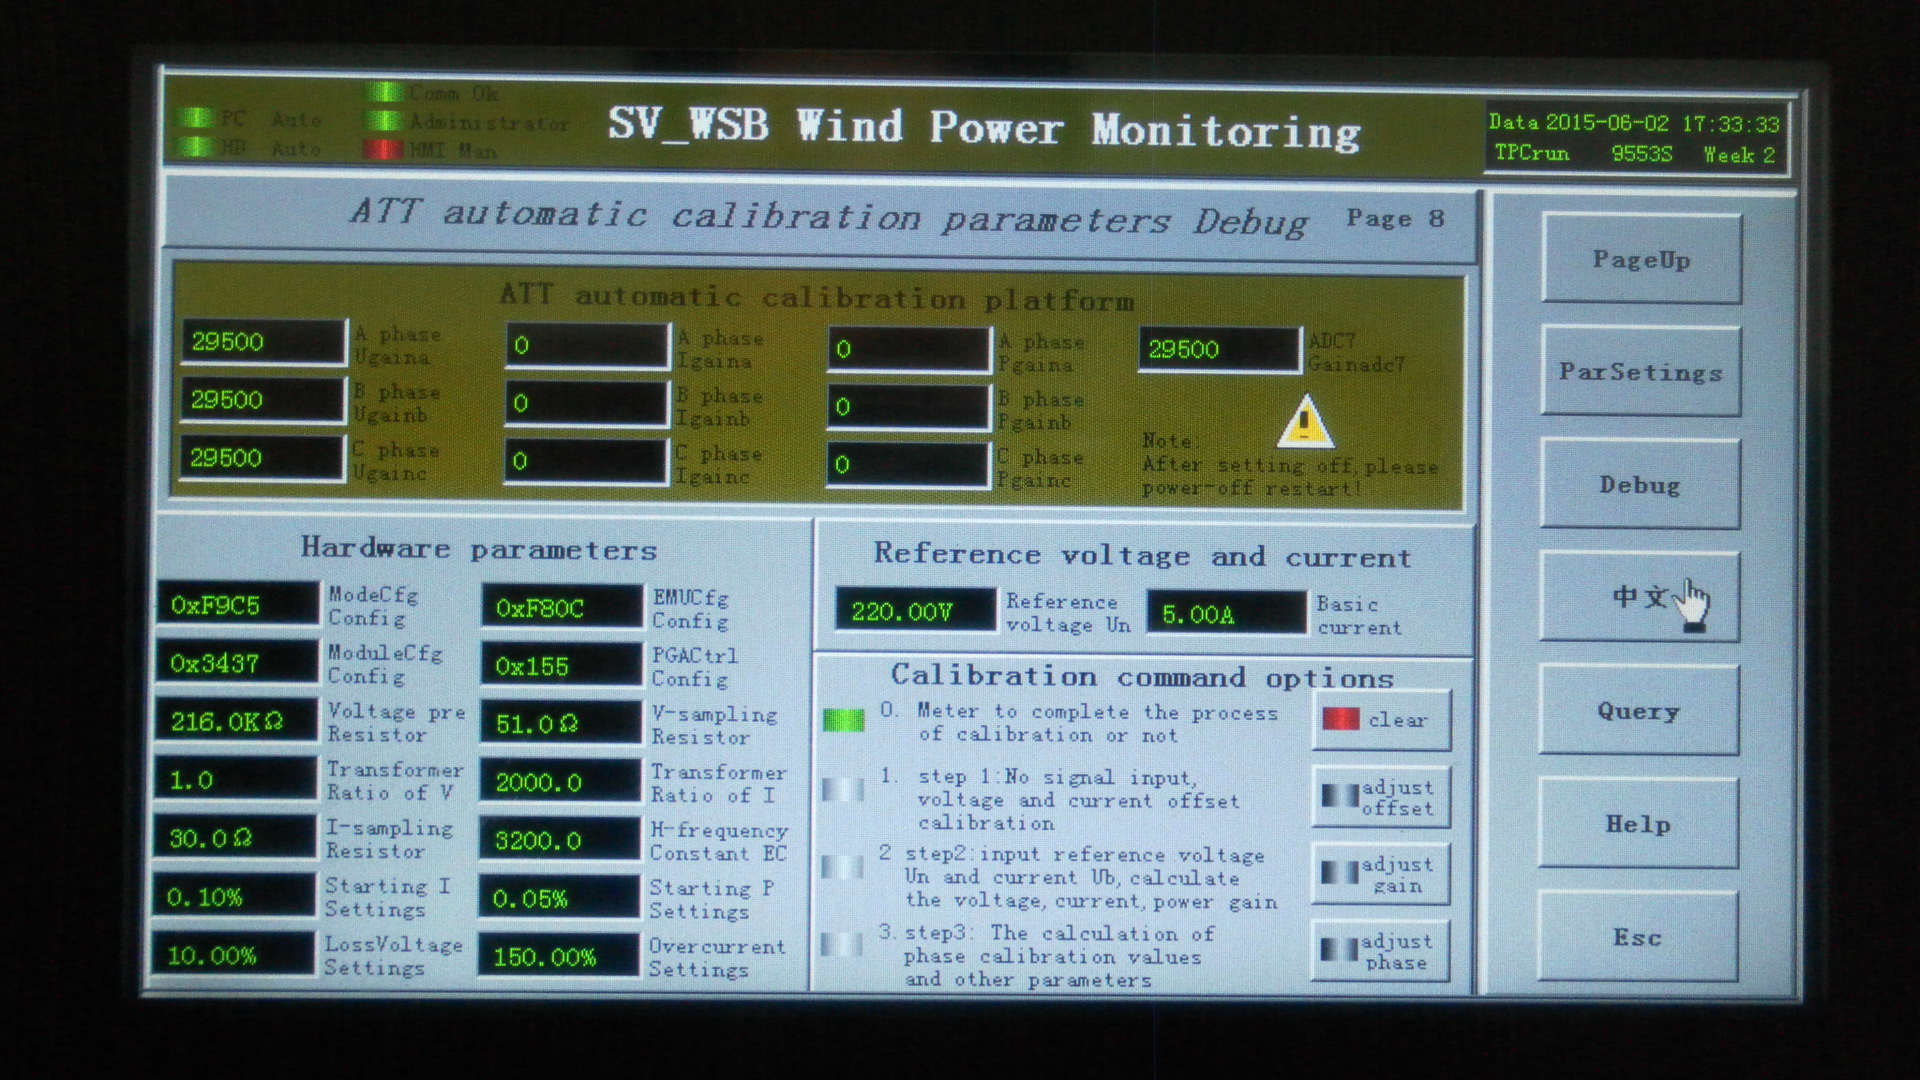Click the HB Auto green status light
This screenshot has width=1920, height=1080.
[x=196, y=147]
